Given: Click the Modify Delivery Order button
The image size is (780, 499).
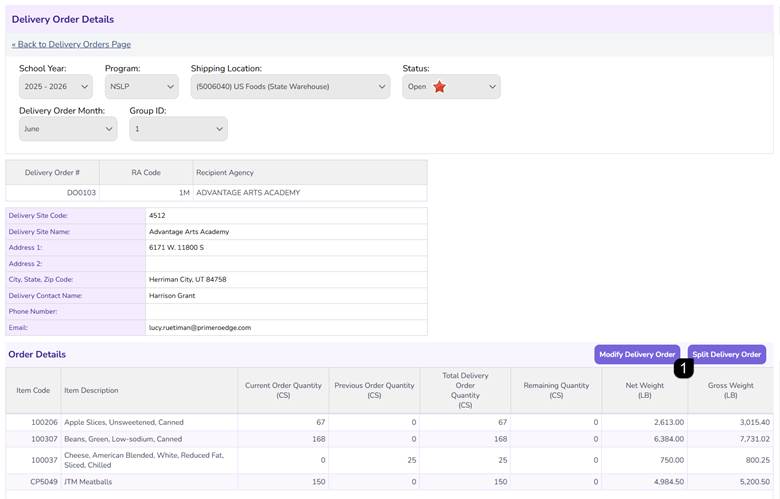Looking at the screenshot, I should pyautogui.click(x=637, y=354).
